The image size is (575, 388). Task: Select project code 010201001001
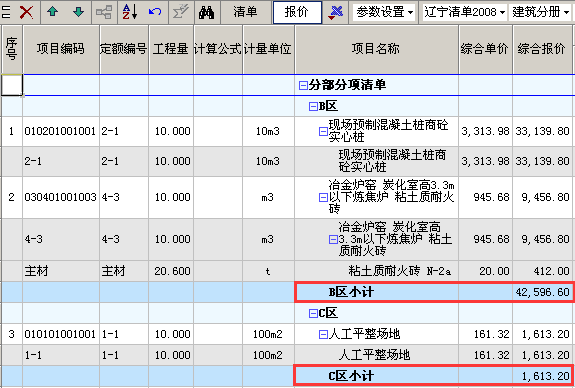(61, 131)
